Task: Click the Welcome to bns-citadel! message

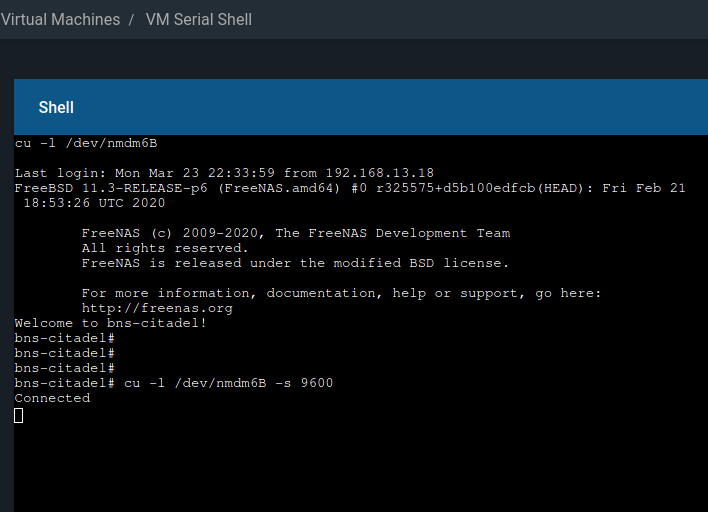Action: [111, 323]
